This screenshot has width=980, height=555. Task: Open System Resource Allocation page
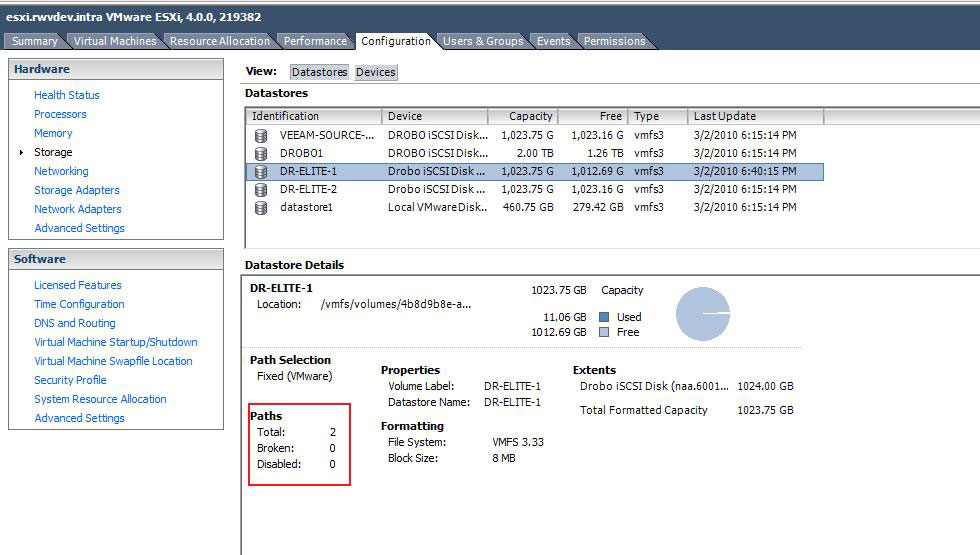[x=101, y=399]
